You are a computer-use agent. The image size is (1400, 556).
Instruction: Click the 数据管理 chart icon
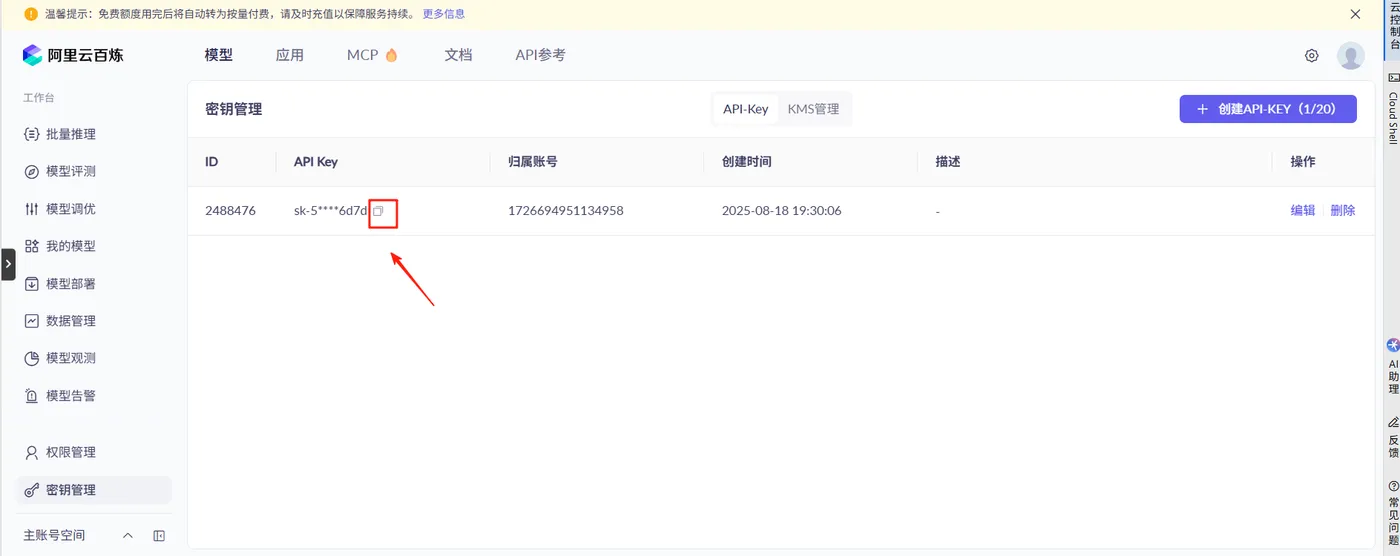(32, 321)
